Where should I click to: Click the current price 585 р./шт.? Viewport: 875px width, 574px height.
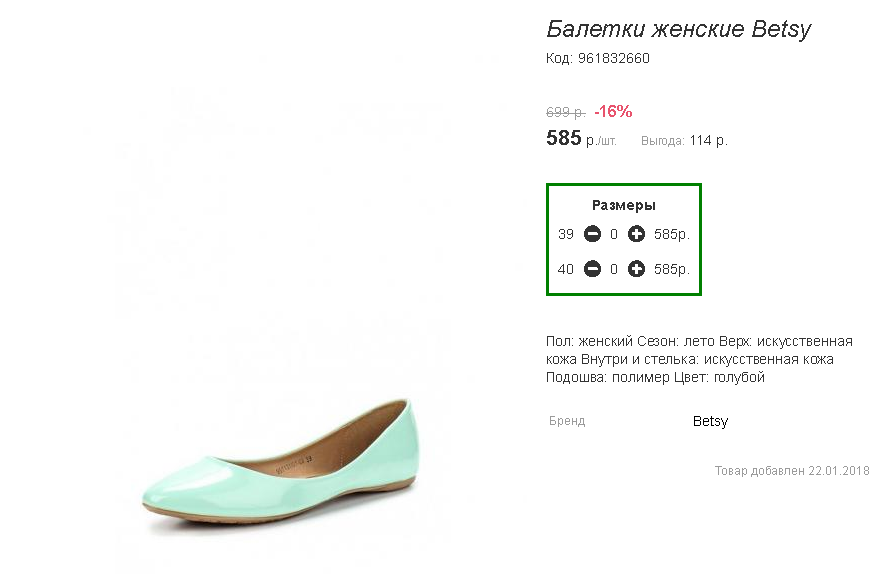click(581, 138)
